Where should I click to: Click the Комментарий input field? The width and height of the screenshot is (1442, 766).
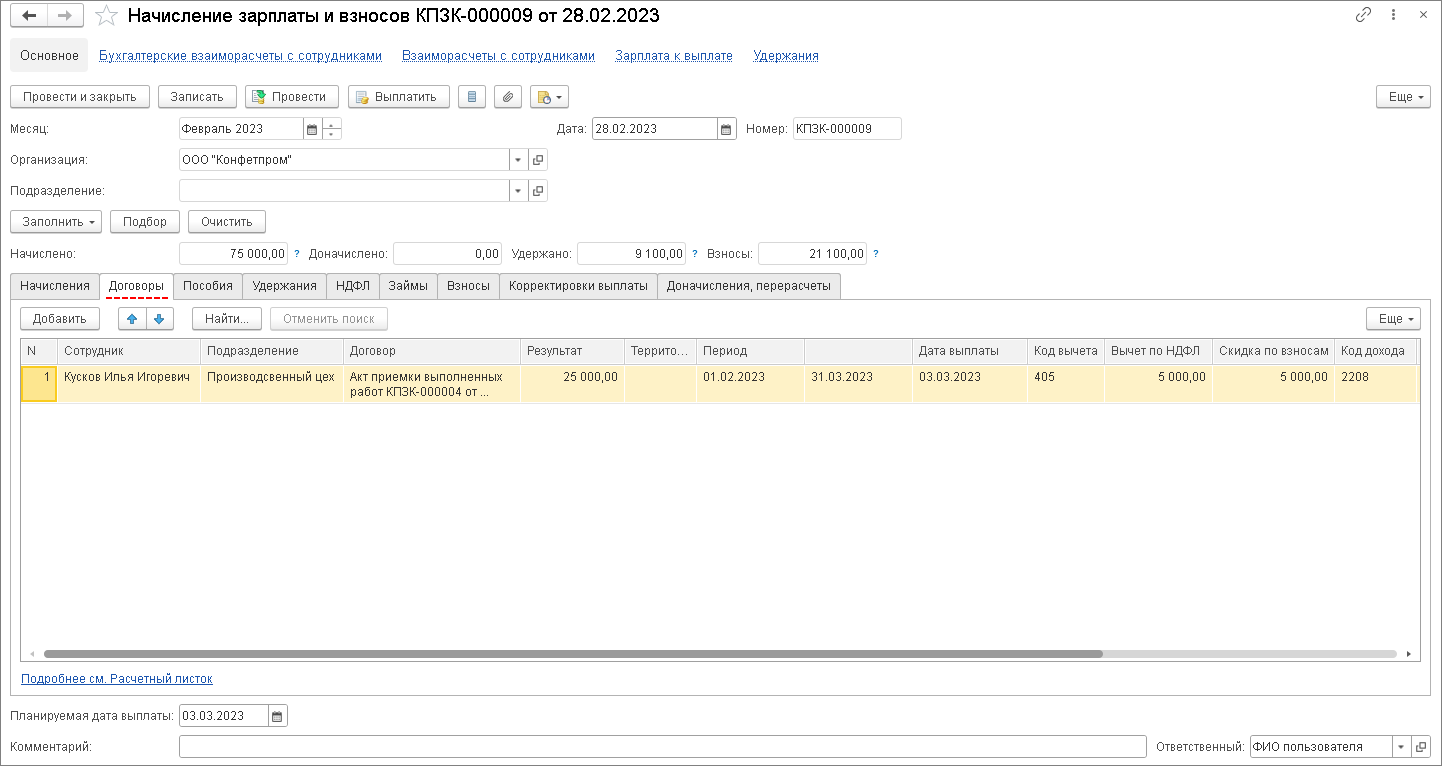[x=662, y=747]
